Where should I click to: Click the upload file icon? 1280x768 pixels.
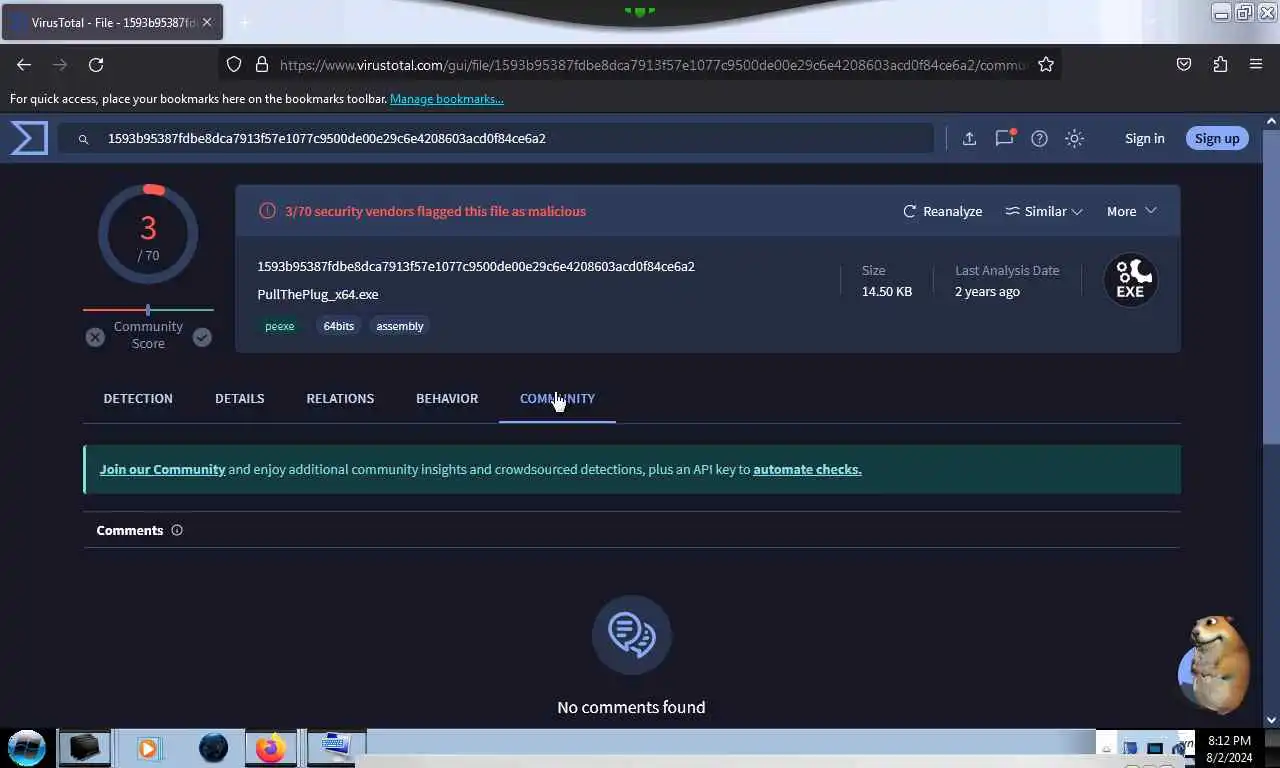click(969, 139)
